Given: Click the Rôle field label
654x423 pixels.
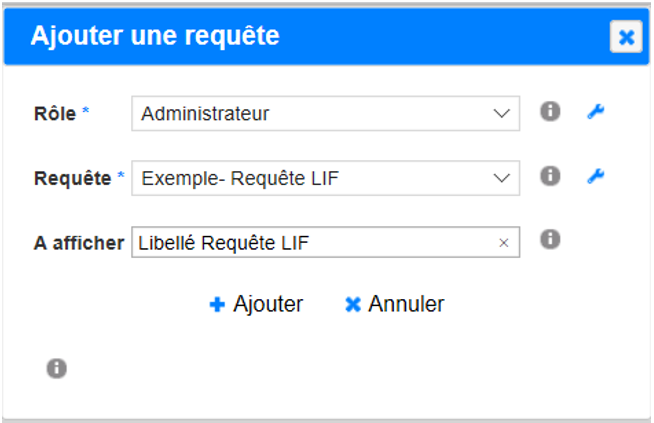Looking at the screenshot, I should [x=55, y=113].
